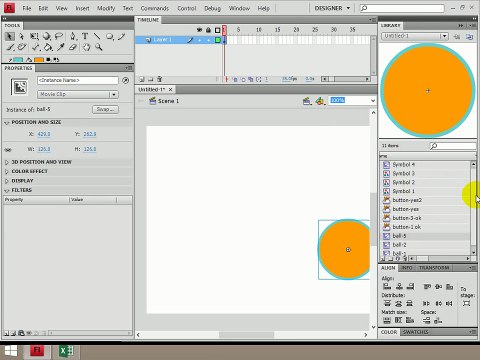Switch to the Swatches tab

click(415, 332)
